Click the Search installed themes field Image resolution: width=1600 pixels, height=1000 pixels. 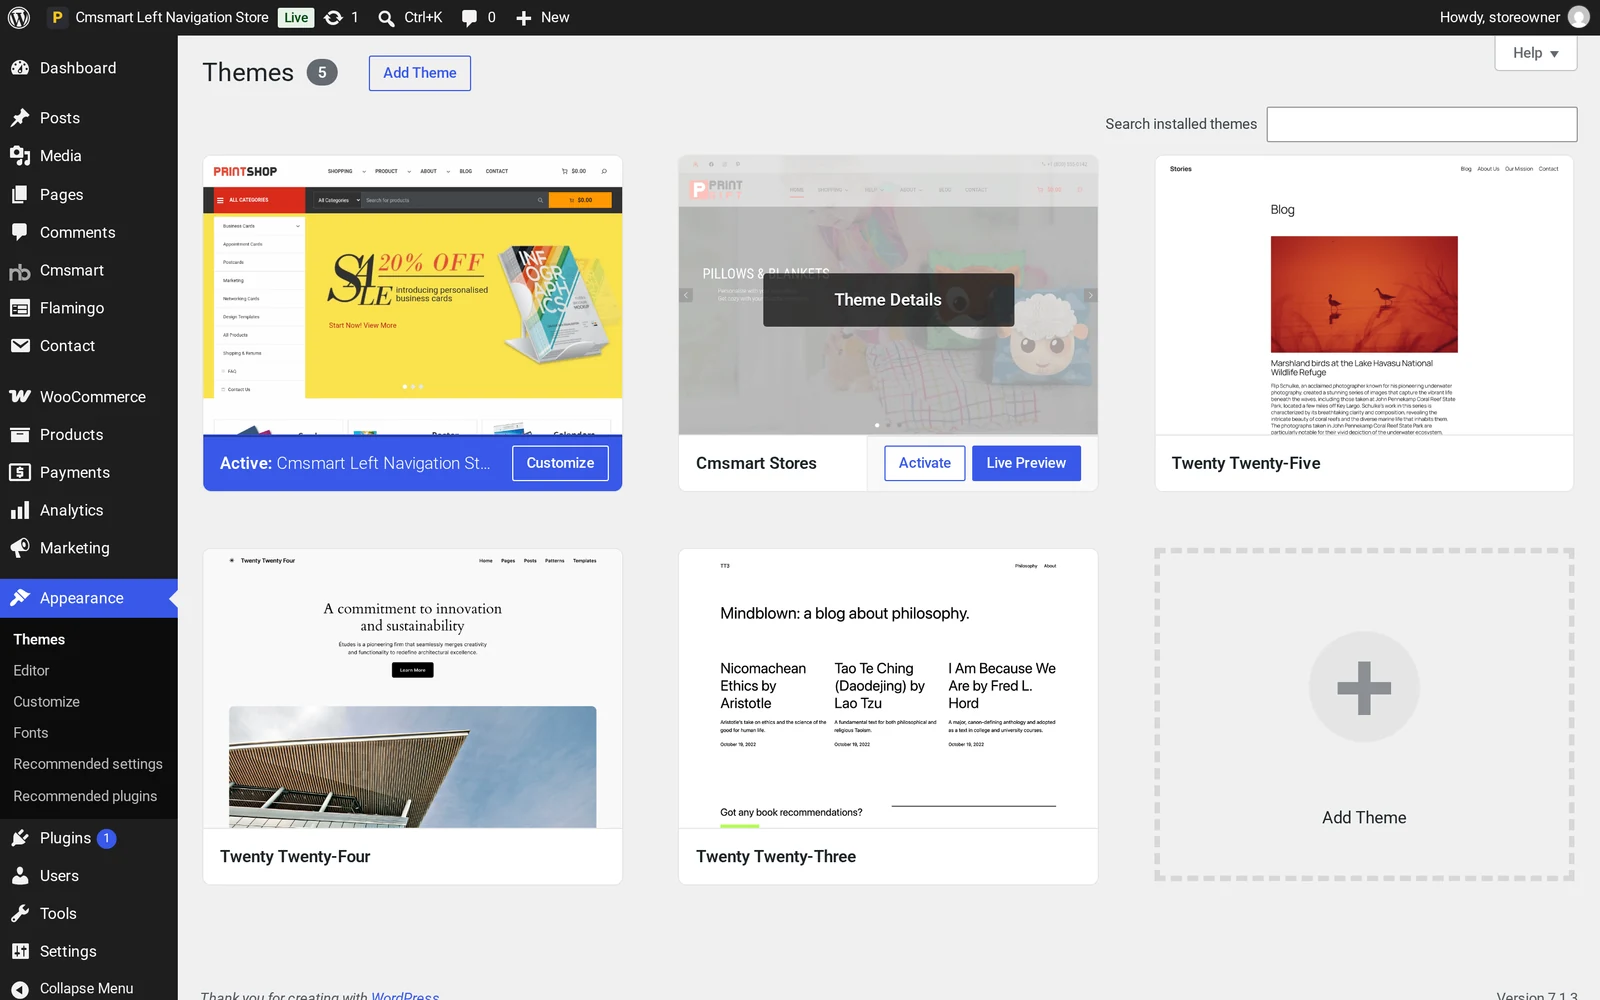1422,124
